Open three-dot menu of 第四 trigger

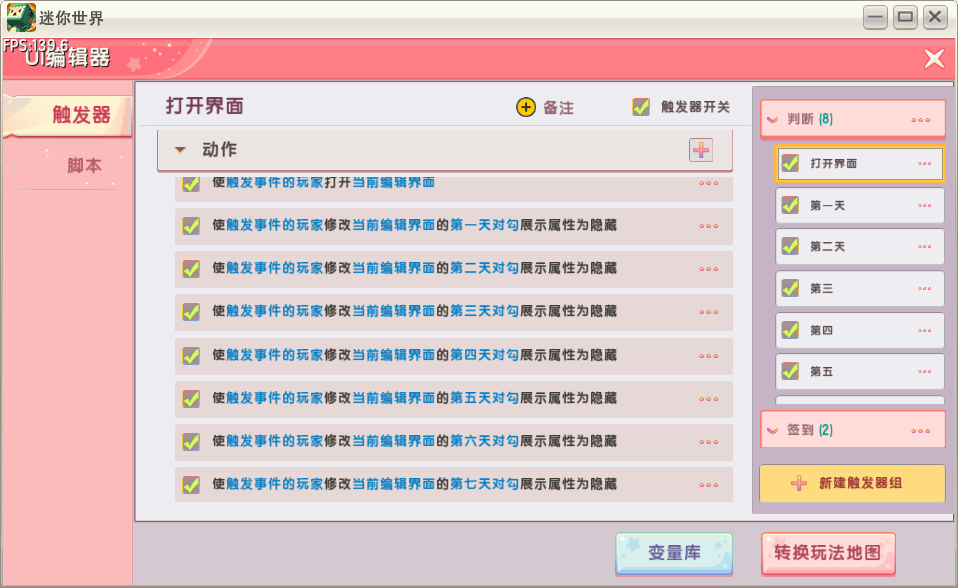(924, 331)
